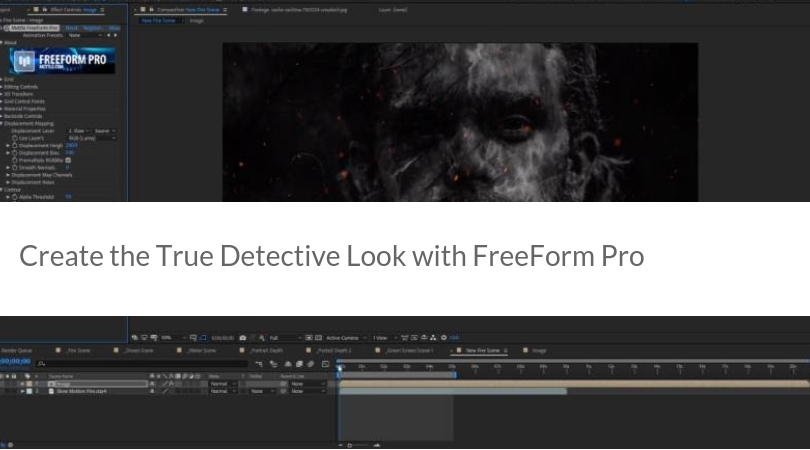Image resolution: width=810 pixels, height=450 pixels.
Task: Expand the Slow Motion Fire.mp4 layer
Action: click(22, 392)
